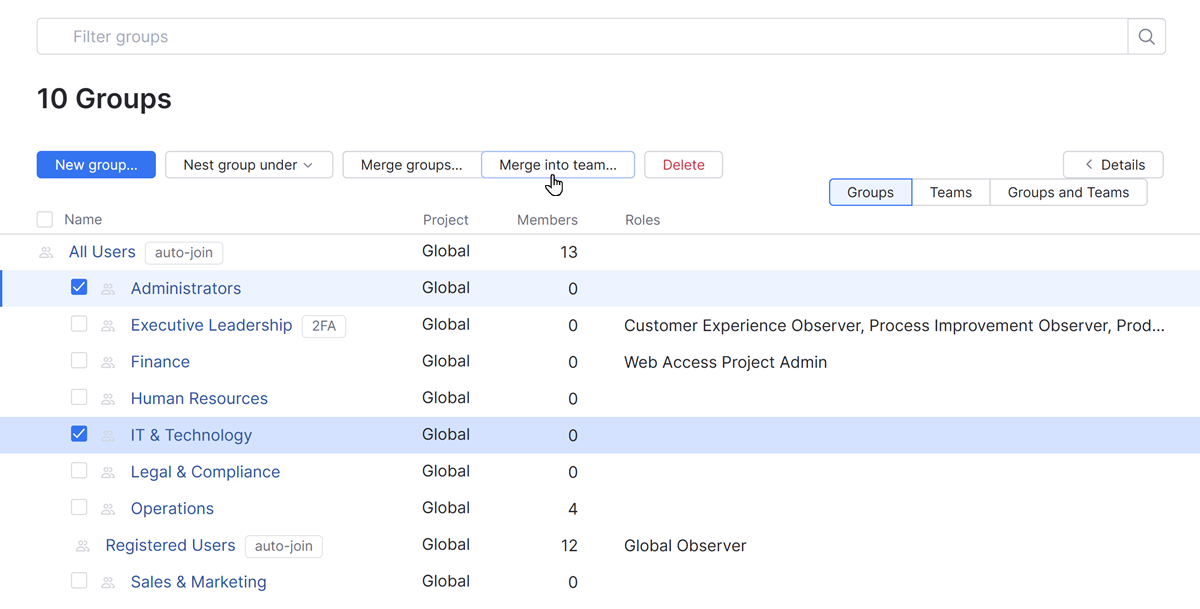The width and height of the screenshot is (1200, 609).
Task: Deselect the IT & Technology checkbox
Action: 79,434
